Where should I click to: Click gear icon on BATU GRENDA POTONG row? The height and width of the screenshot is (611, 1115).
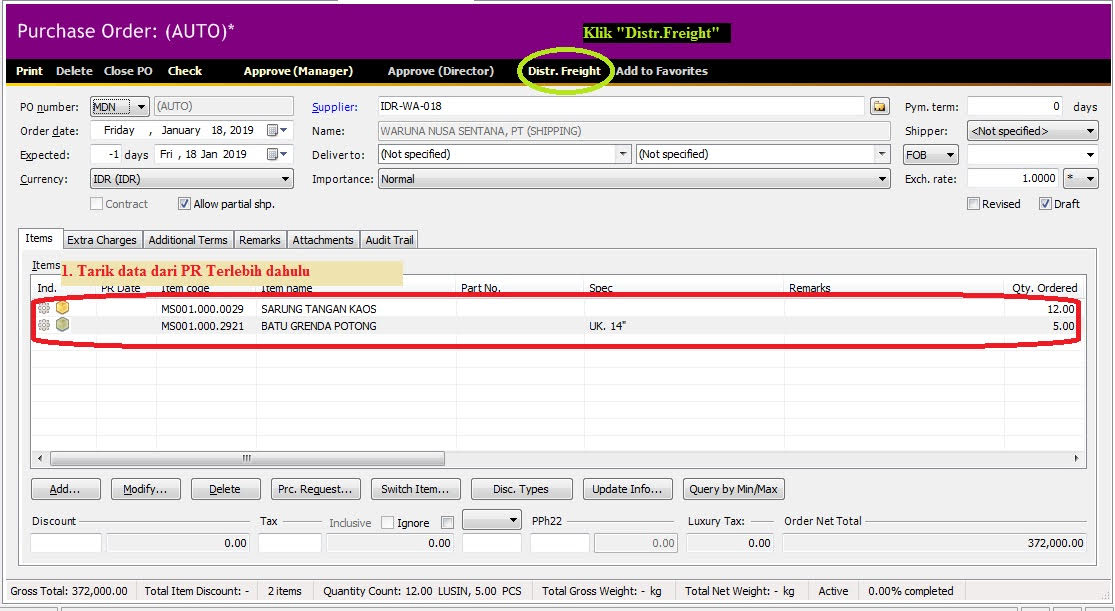pyautogui.click(x=44, y=326)
